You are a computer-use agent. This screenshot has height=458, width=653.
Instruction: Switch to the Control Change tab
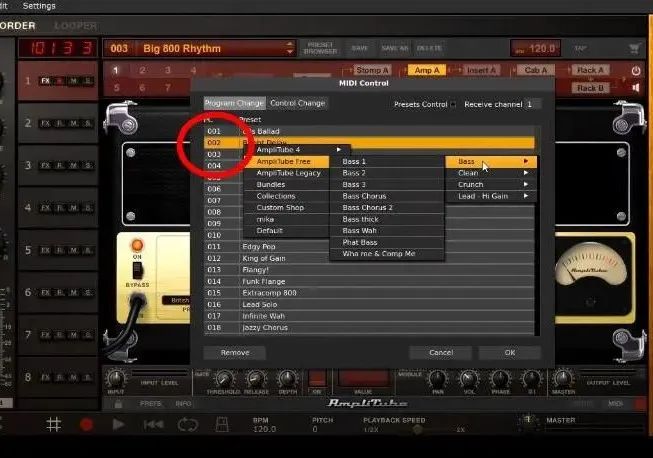pyautogui.click(x=297, y=103)
